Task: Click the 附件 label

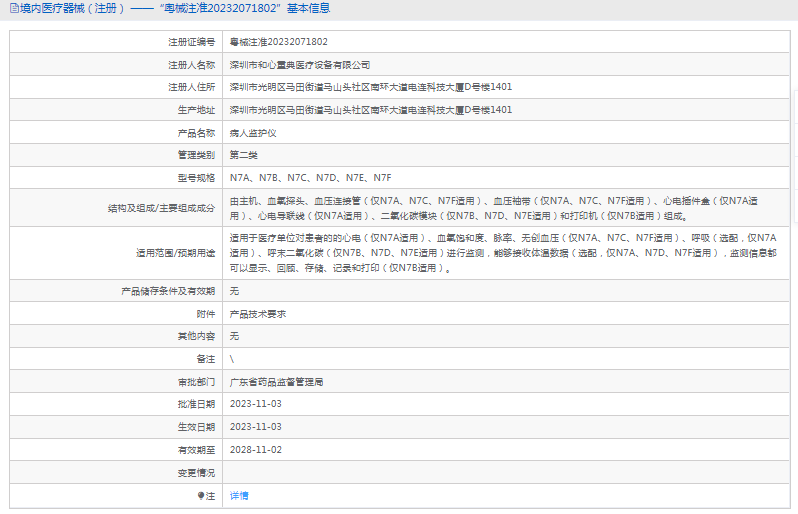Action: (x=206, y=315)
